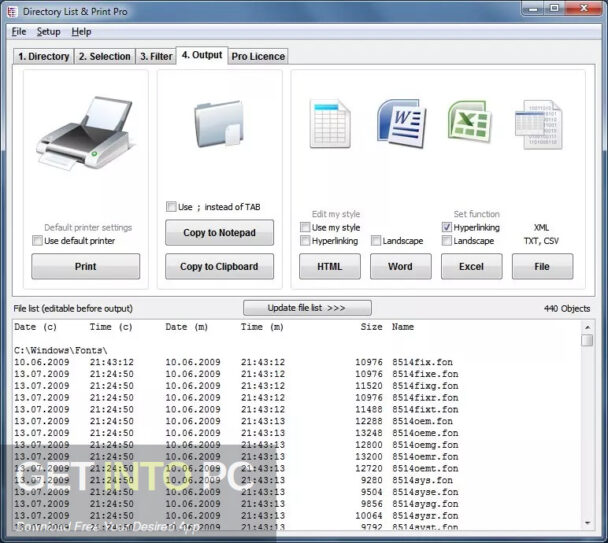This screenshot has width=608, height=543.
Task: Click the folder clipboard icon
Action: pyautogui.click(x=219, y=123)
